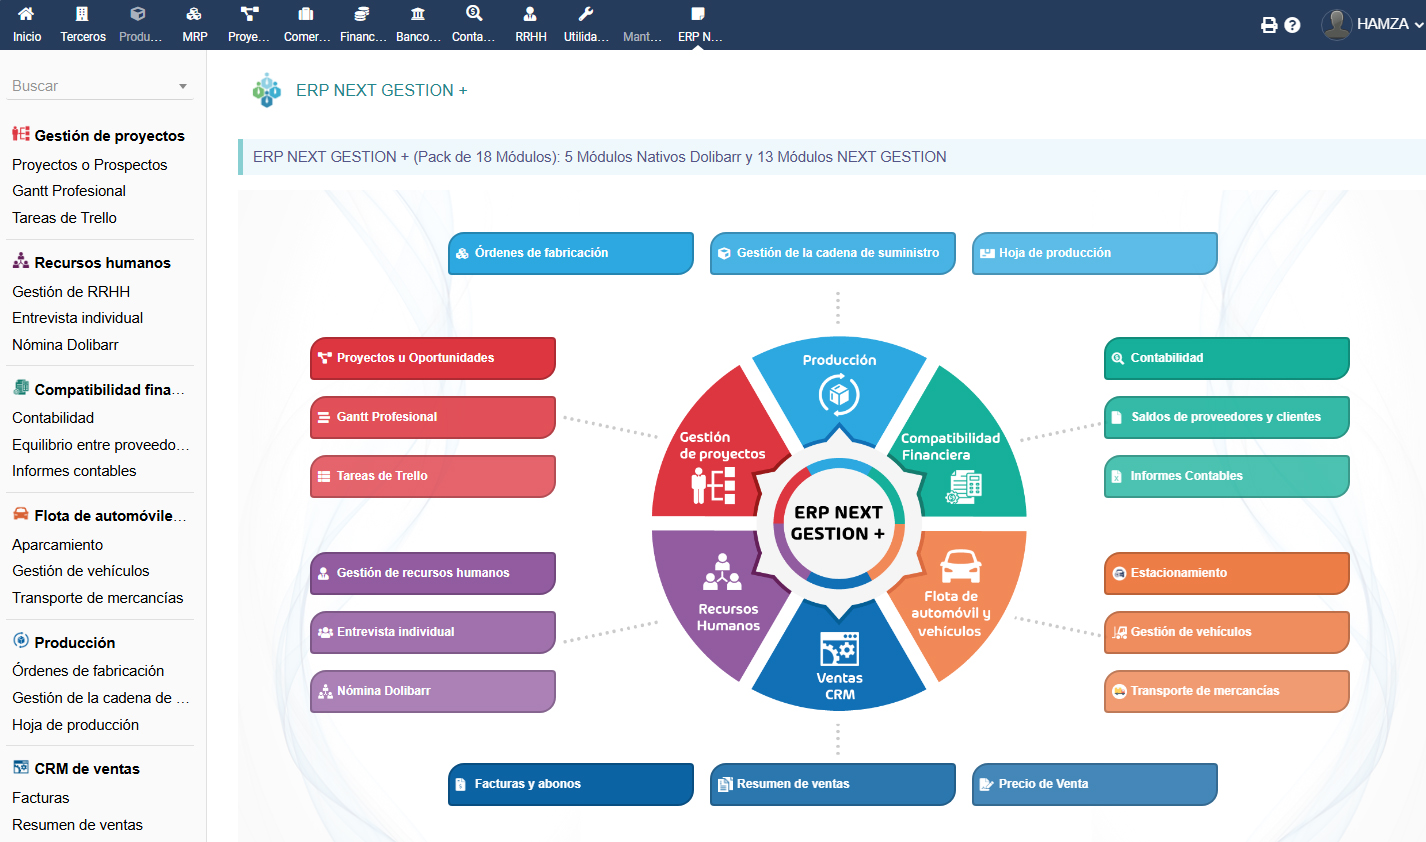Open the RRHH person icon
1426x842 pixels.
point(530,14)
